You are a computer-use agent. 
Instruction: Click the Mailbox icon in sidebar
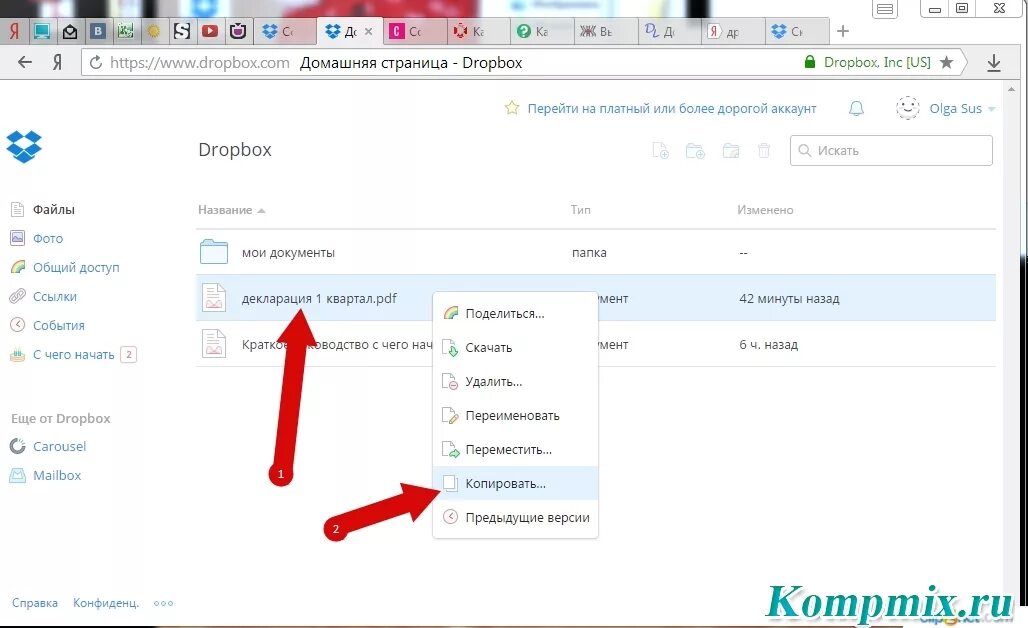18,475
